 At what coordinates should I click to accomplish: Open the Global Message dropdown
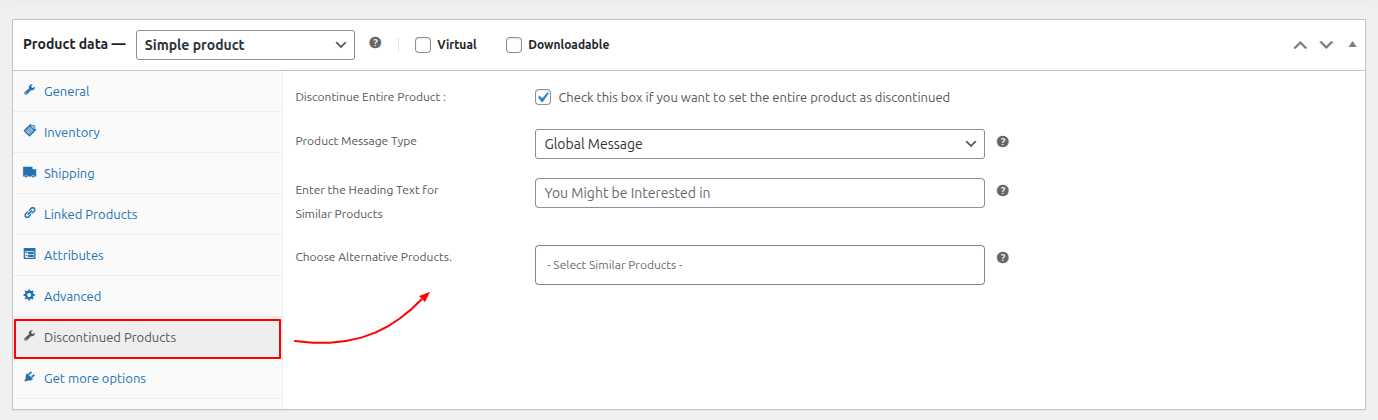pos(759,144)
